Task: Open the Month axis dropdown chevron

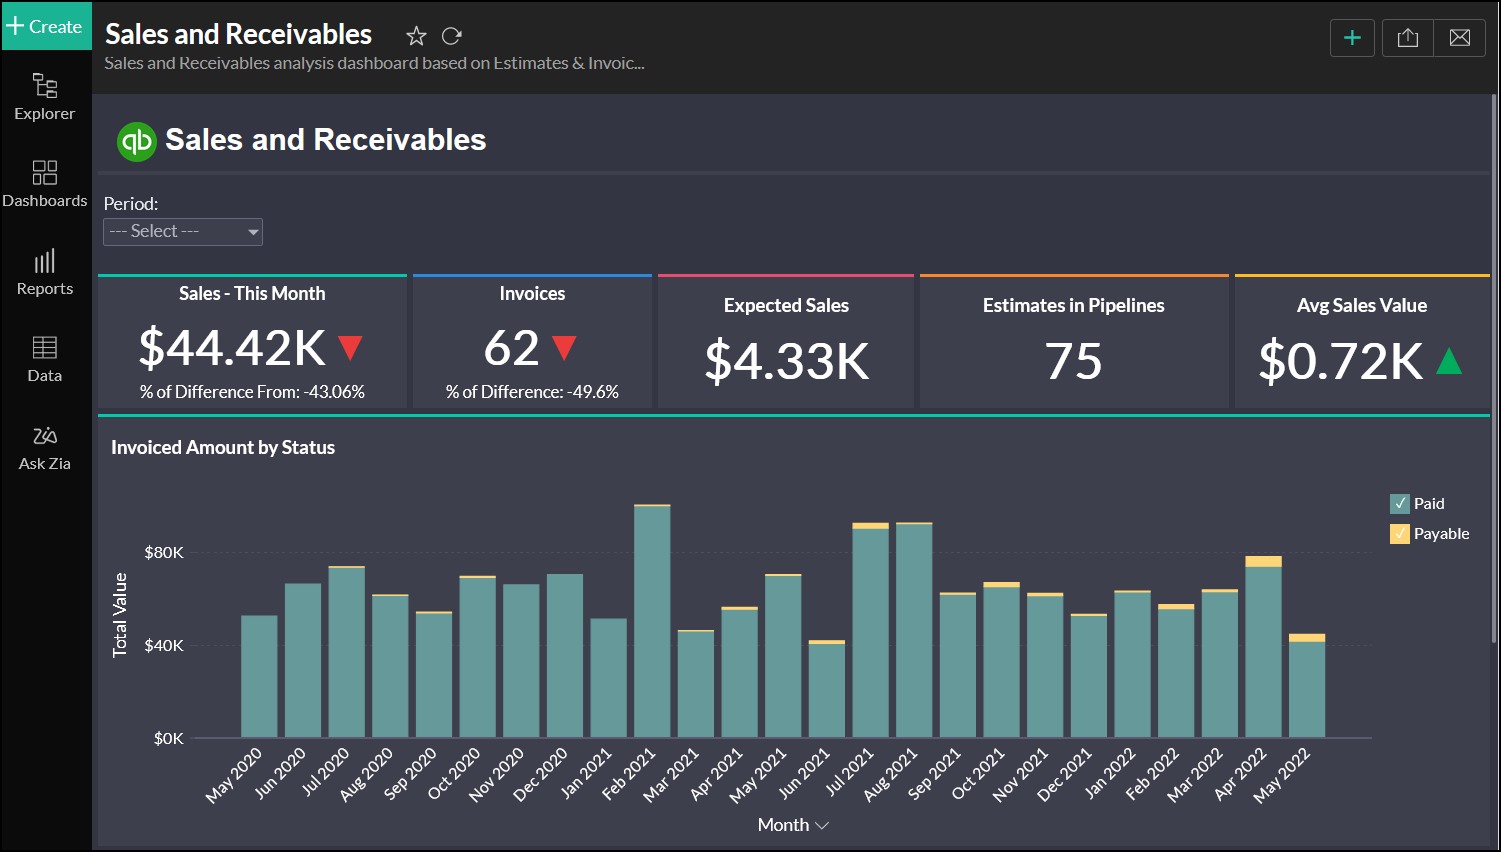Action: [x=822, y=825]
